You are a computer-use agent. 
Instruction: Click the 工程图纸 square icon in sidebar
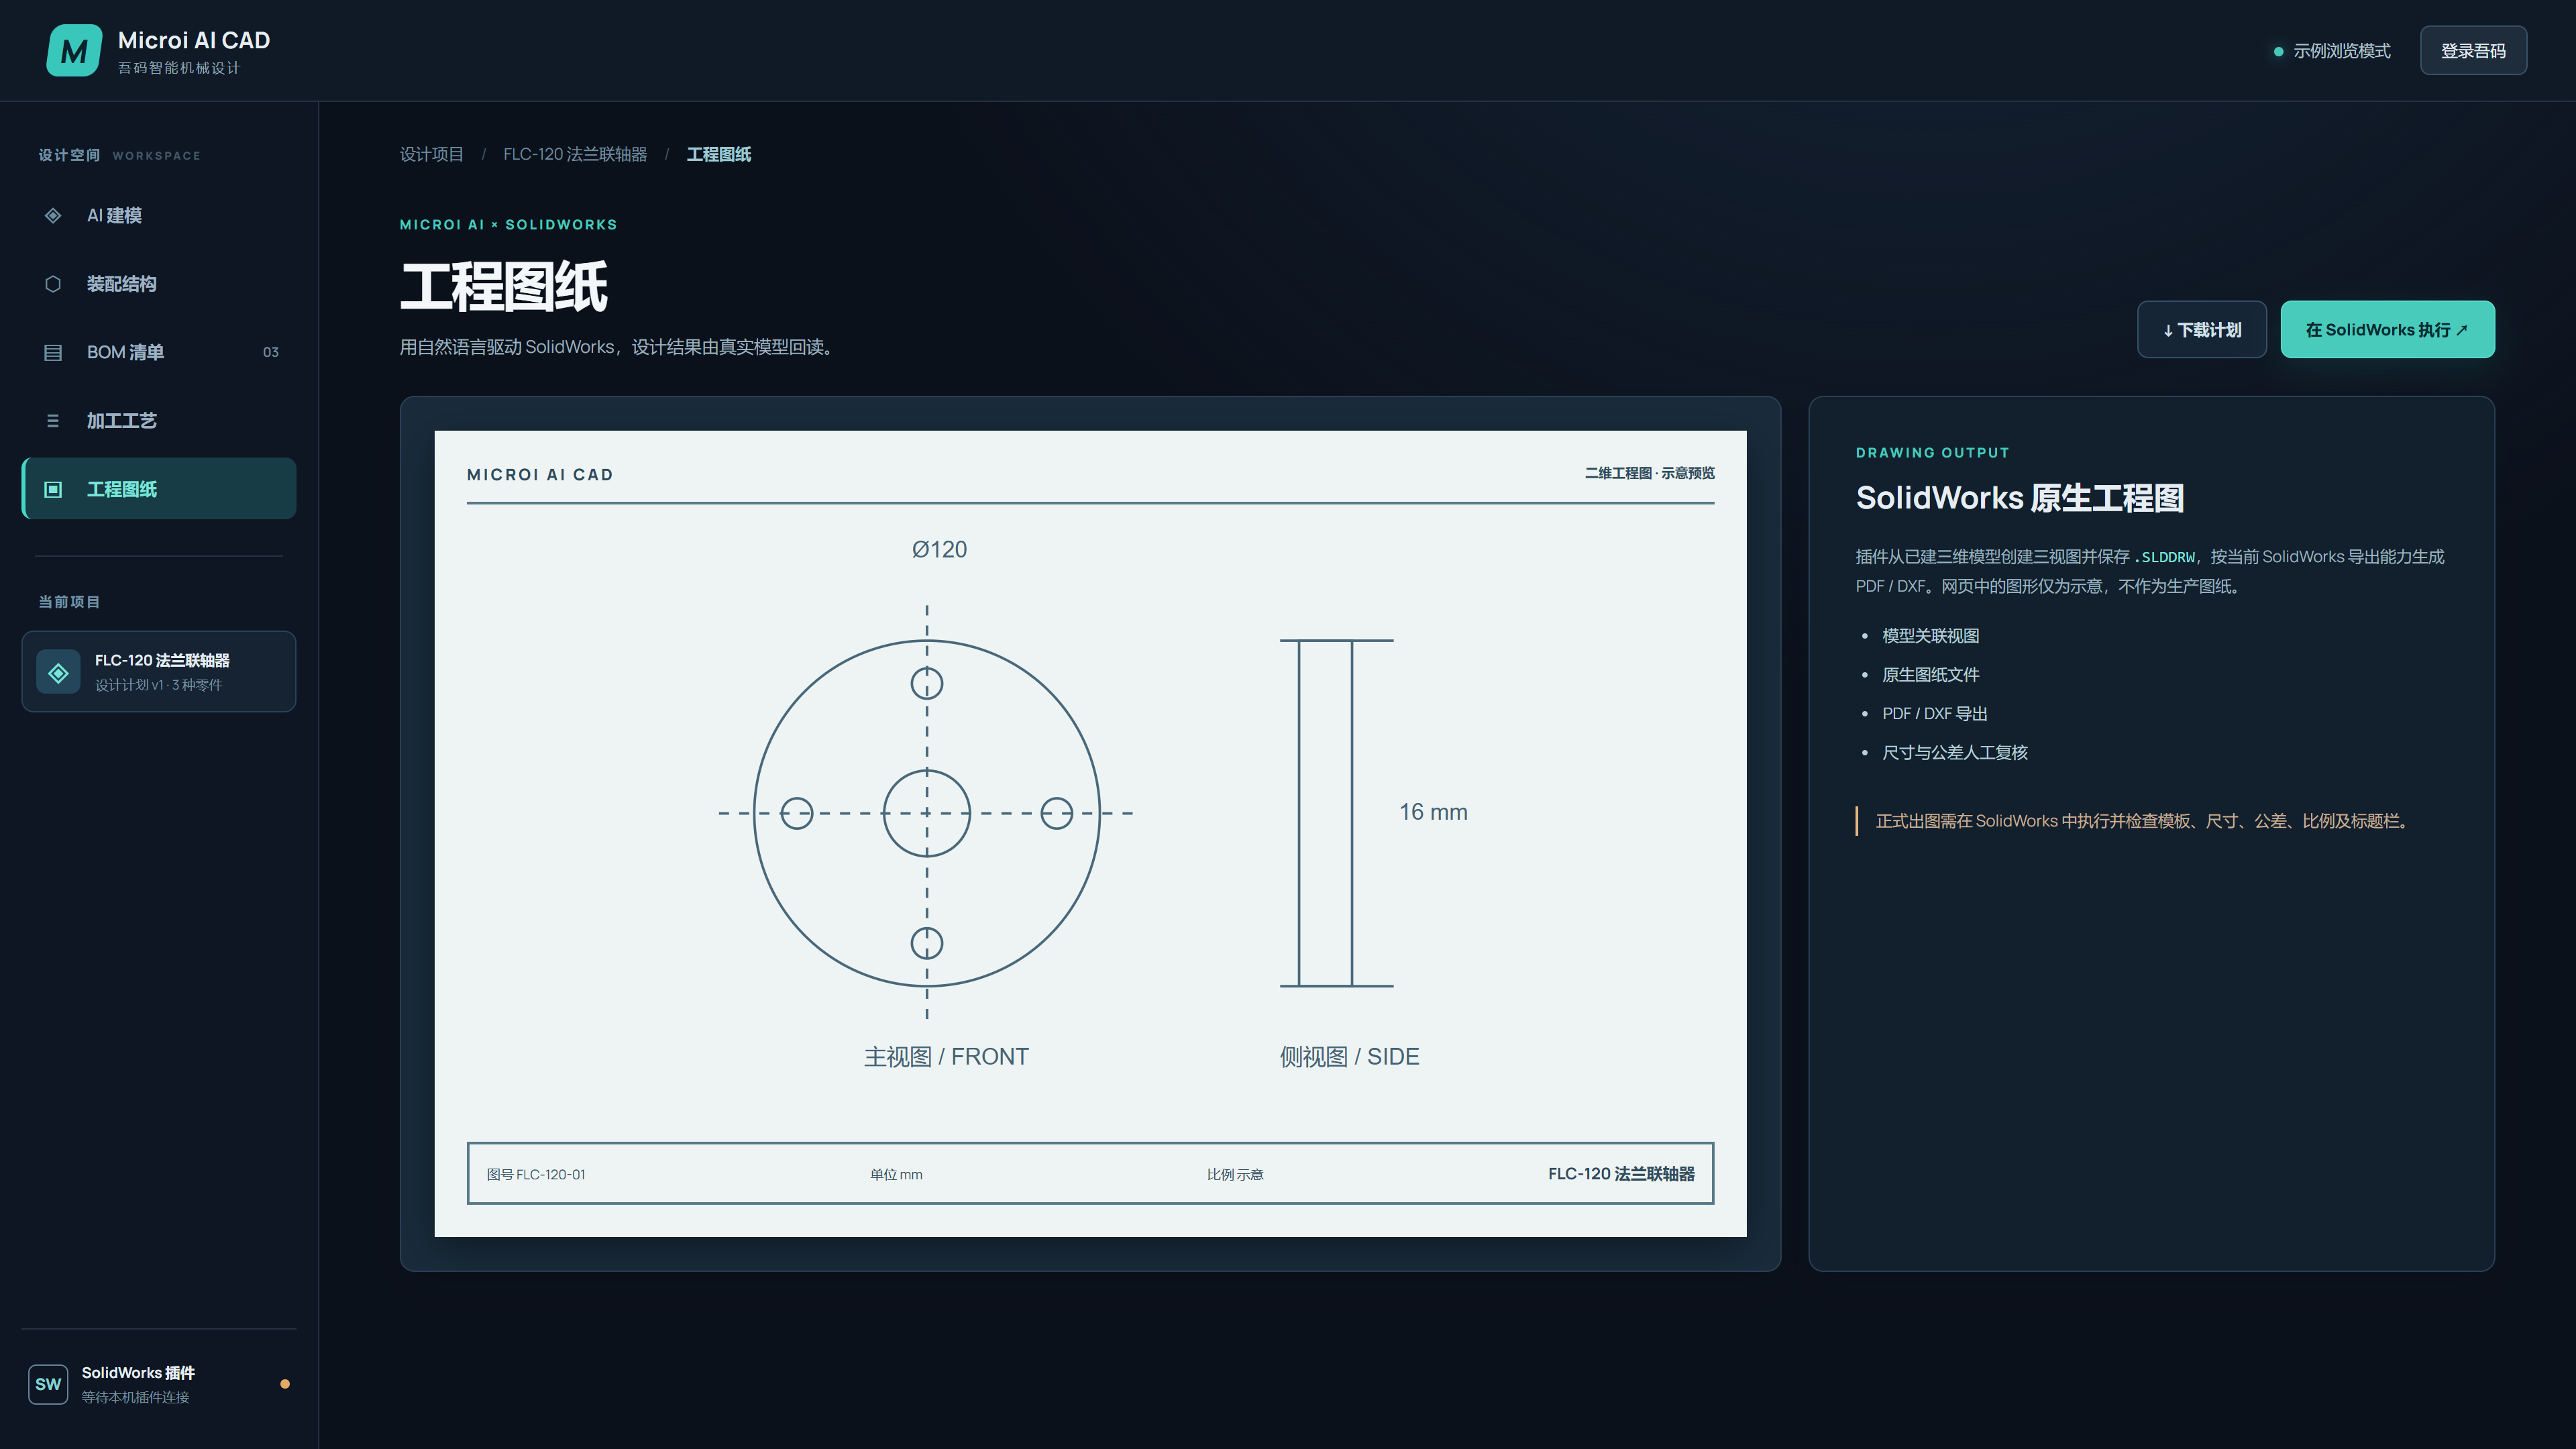point(53,489)
